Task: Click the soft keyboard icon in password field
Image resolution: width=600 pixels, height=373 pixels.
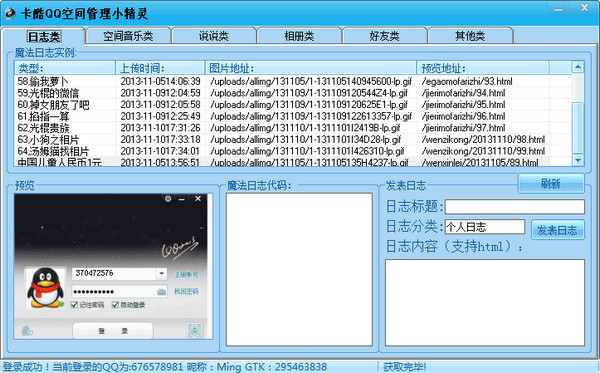Action: (x=161, y=292)
